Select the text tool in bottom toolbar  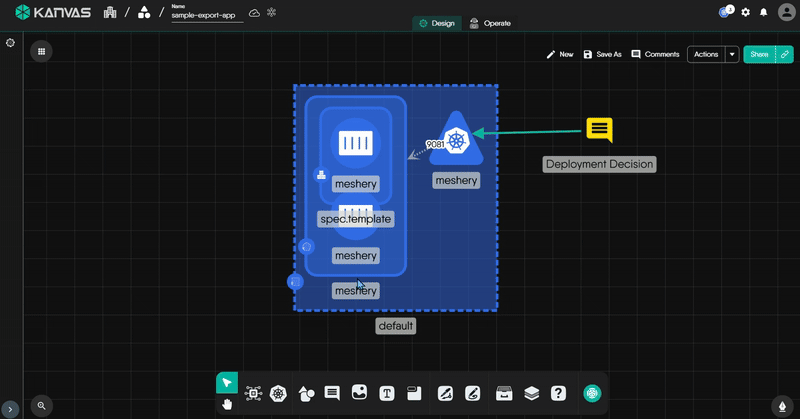click(387, 394)
